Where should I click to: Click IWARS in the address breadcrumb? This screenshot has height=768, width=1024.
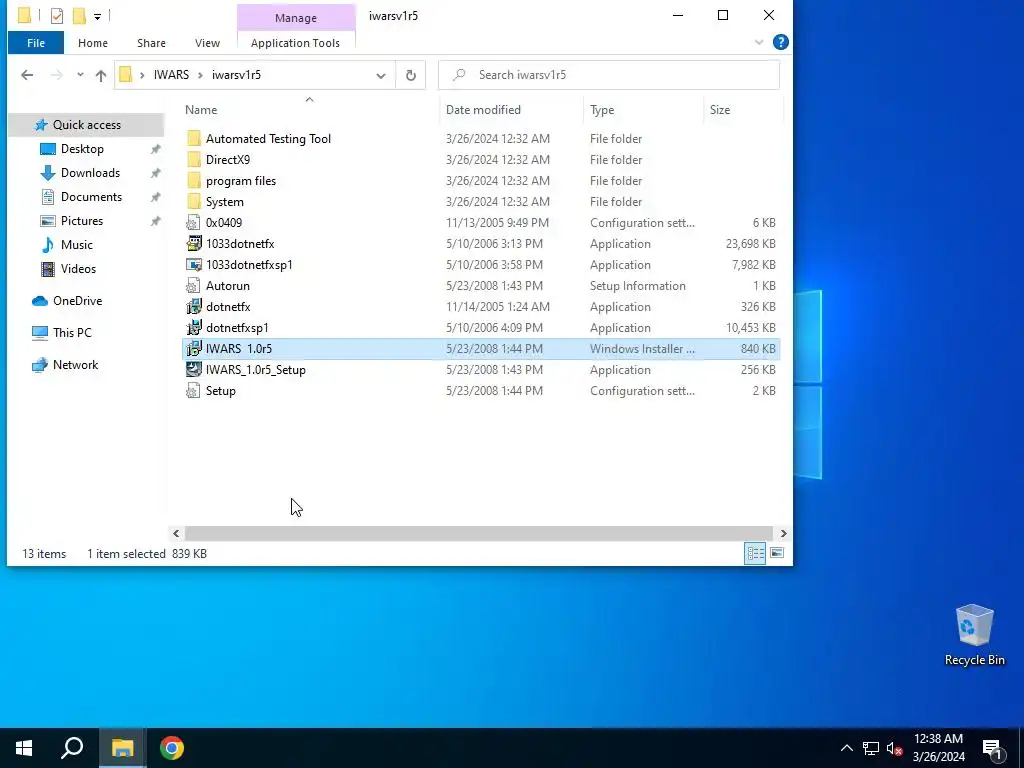(x=171, y=75)
